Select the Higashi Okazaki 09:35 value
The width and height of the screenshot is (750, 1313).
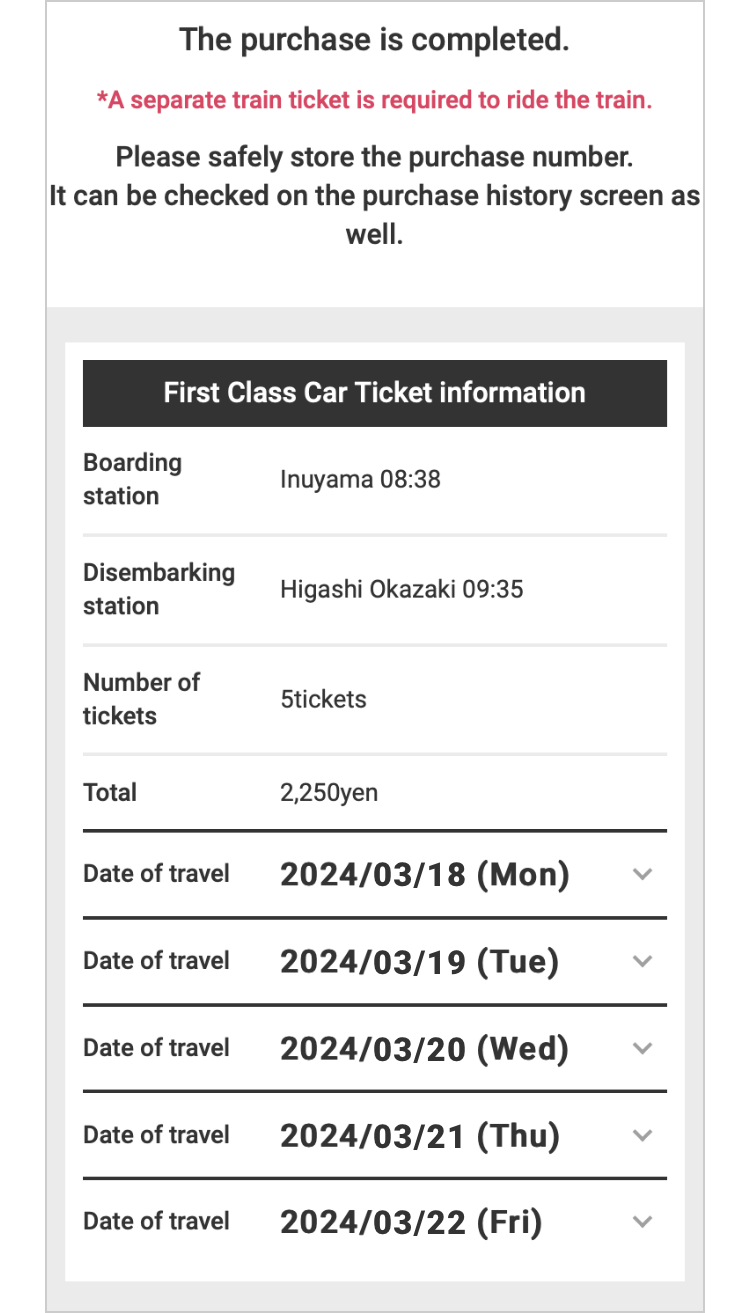click(401, 590)
